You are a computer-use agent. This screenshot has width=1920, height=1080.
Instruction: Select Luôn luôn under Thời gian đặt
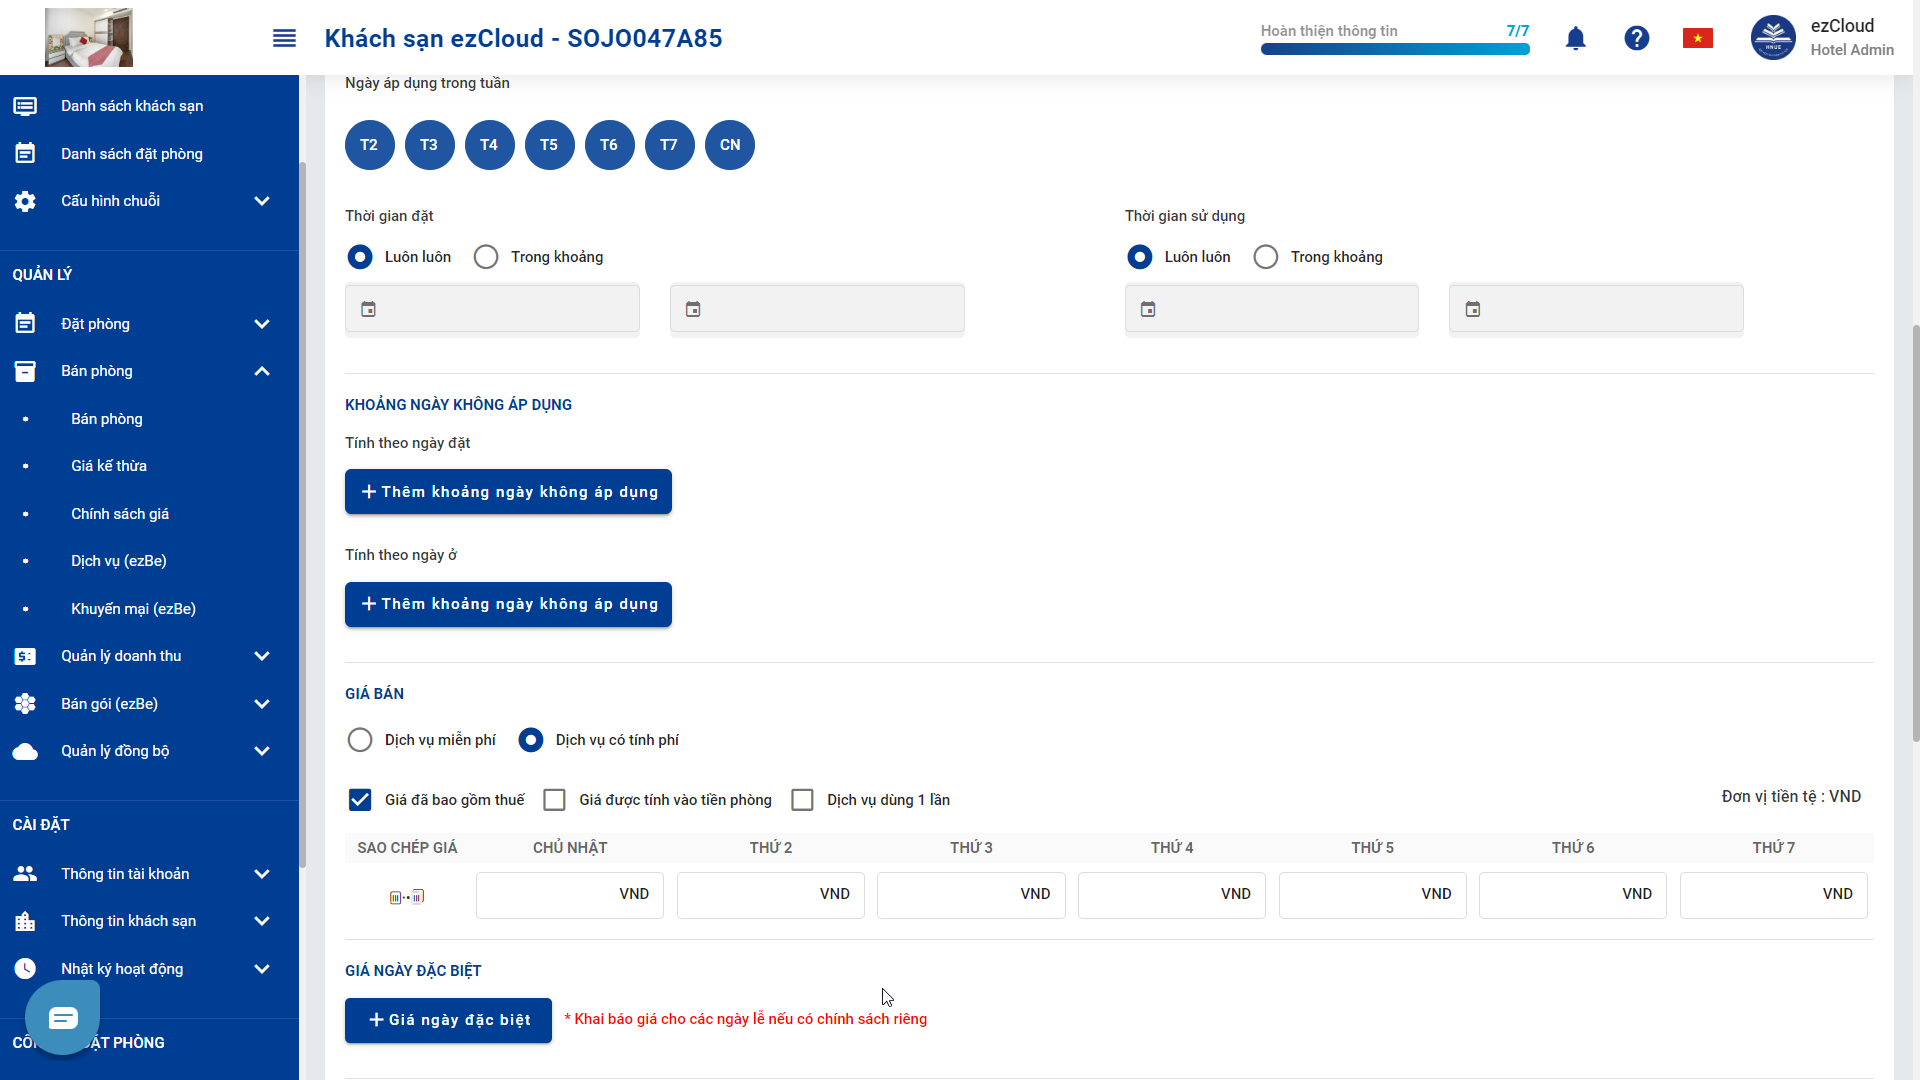[x=360, y=257]
